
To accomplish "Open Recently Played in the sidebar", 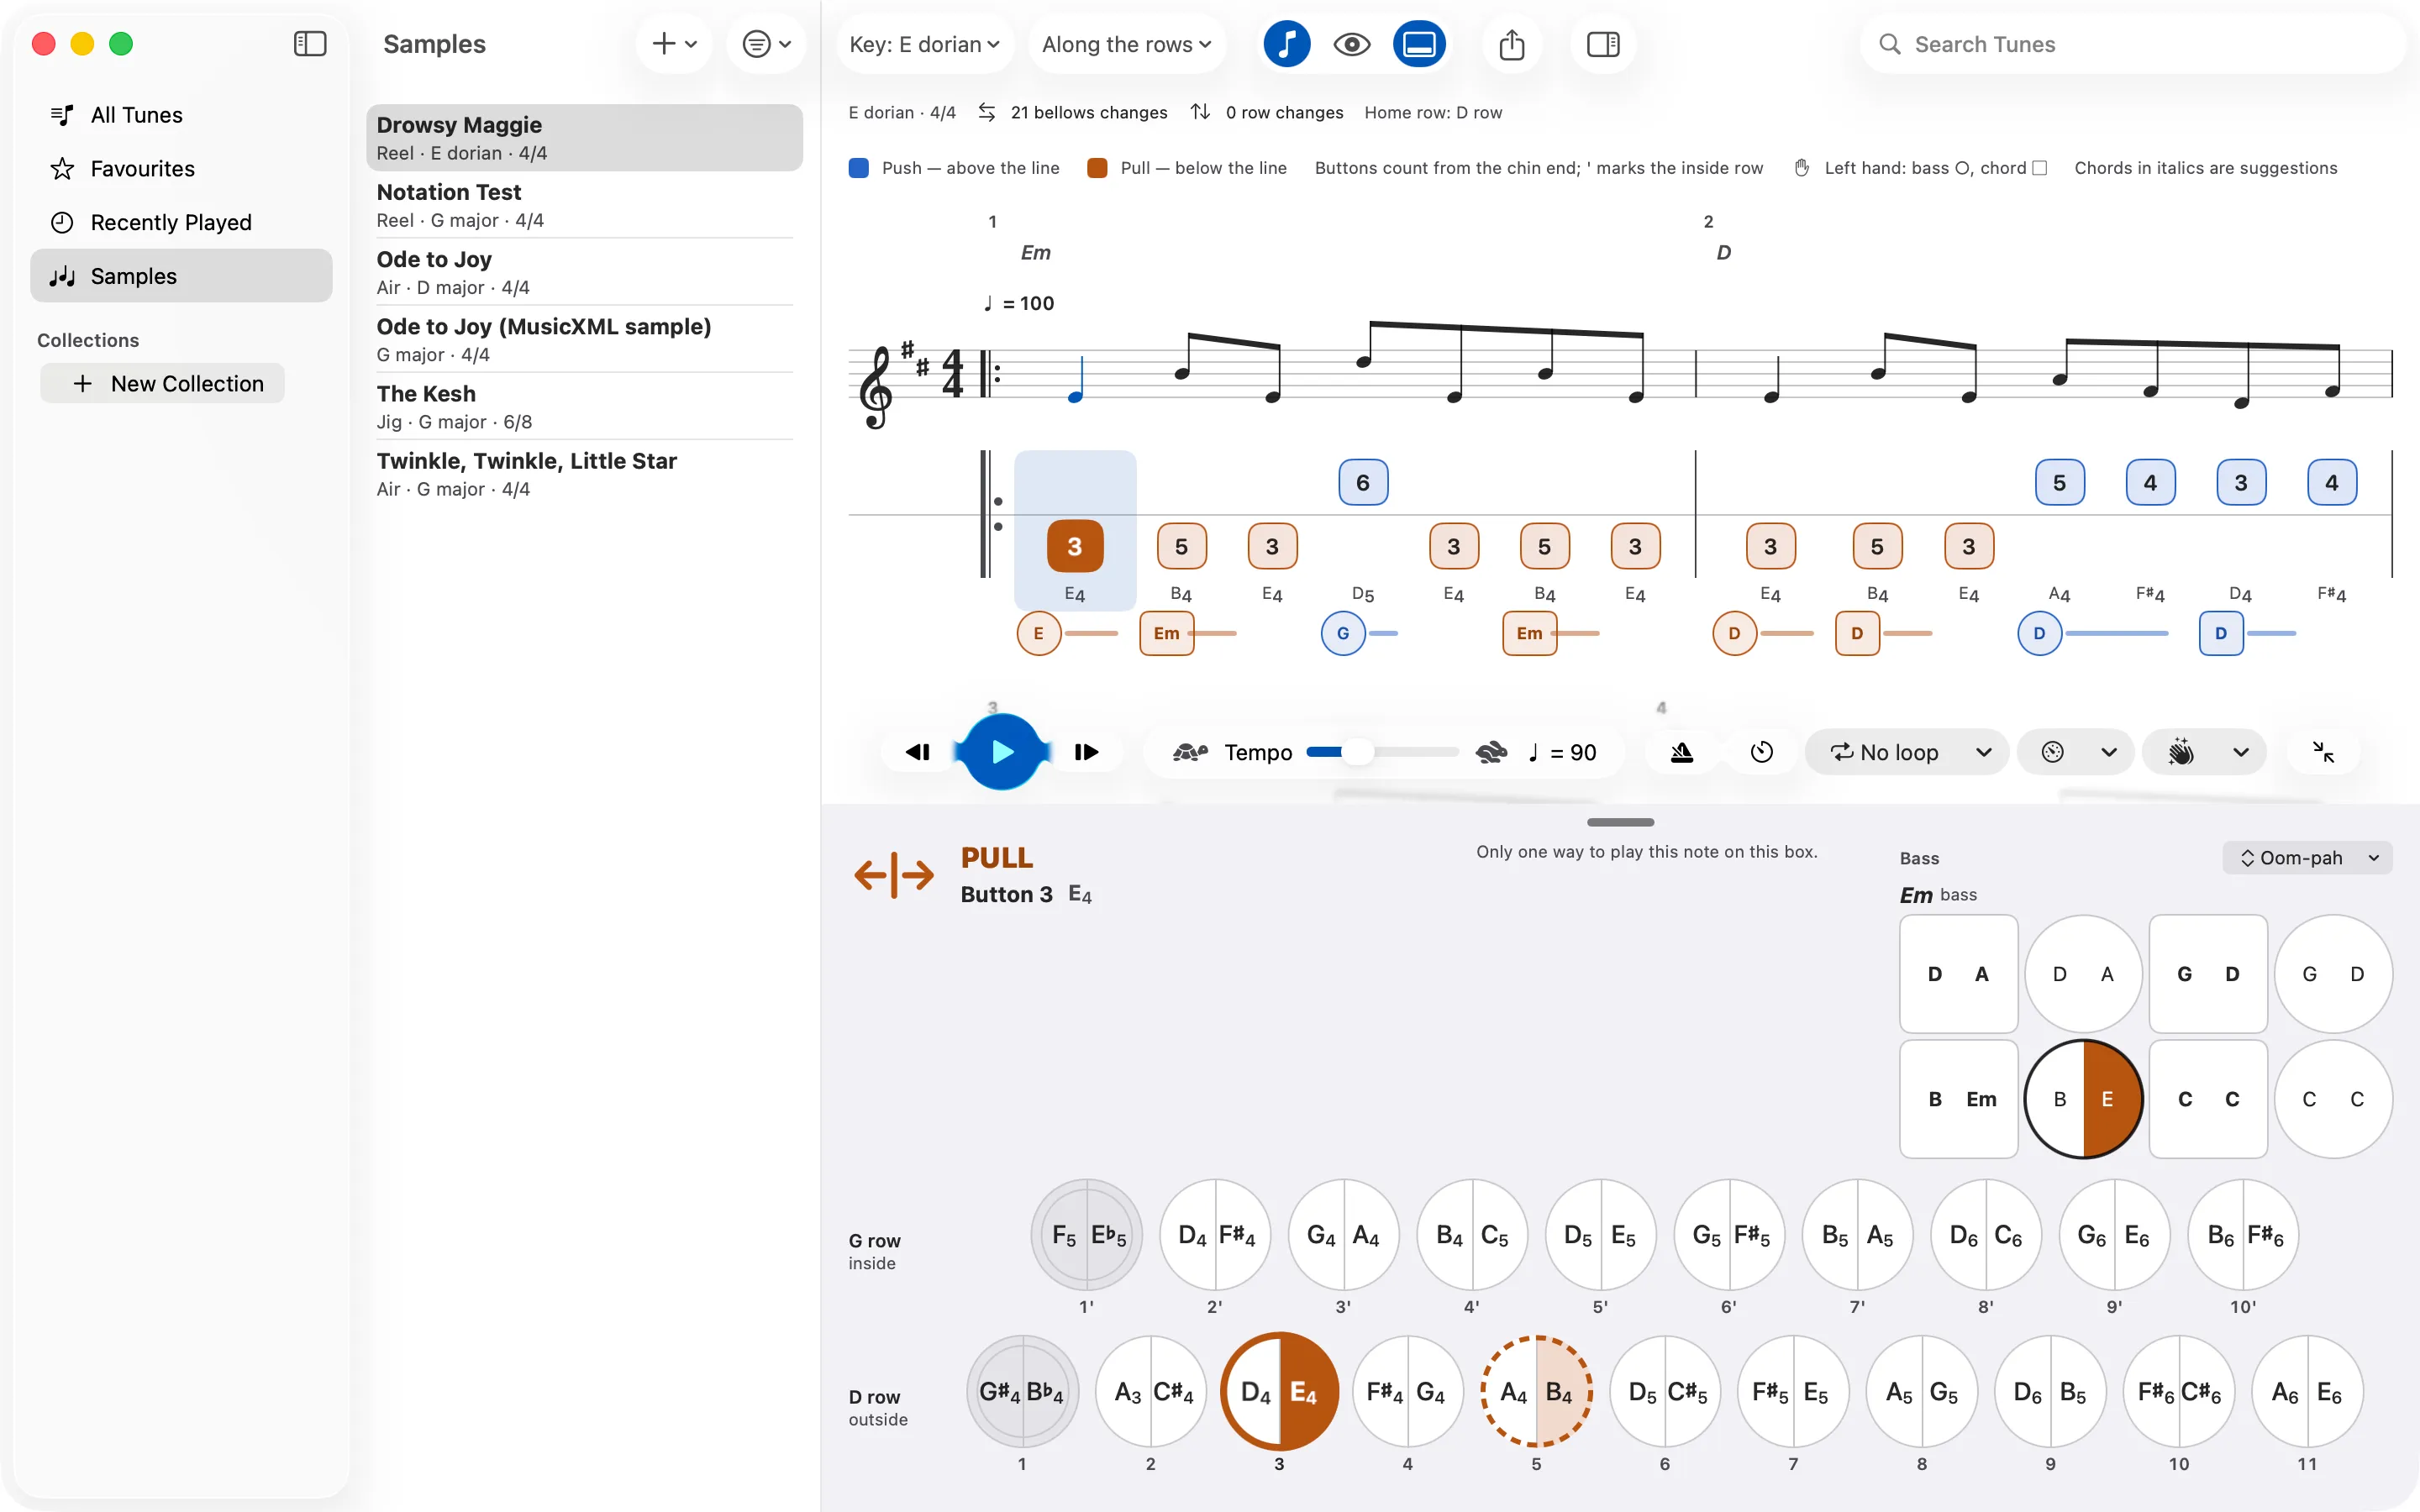I will [x=181, y=222].
